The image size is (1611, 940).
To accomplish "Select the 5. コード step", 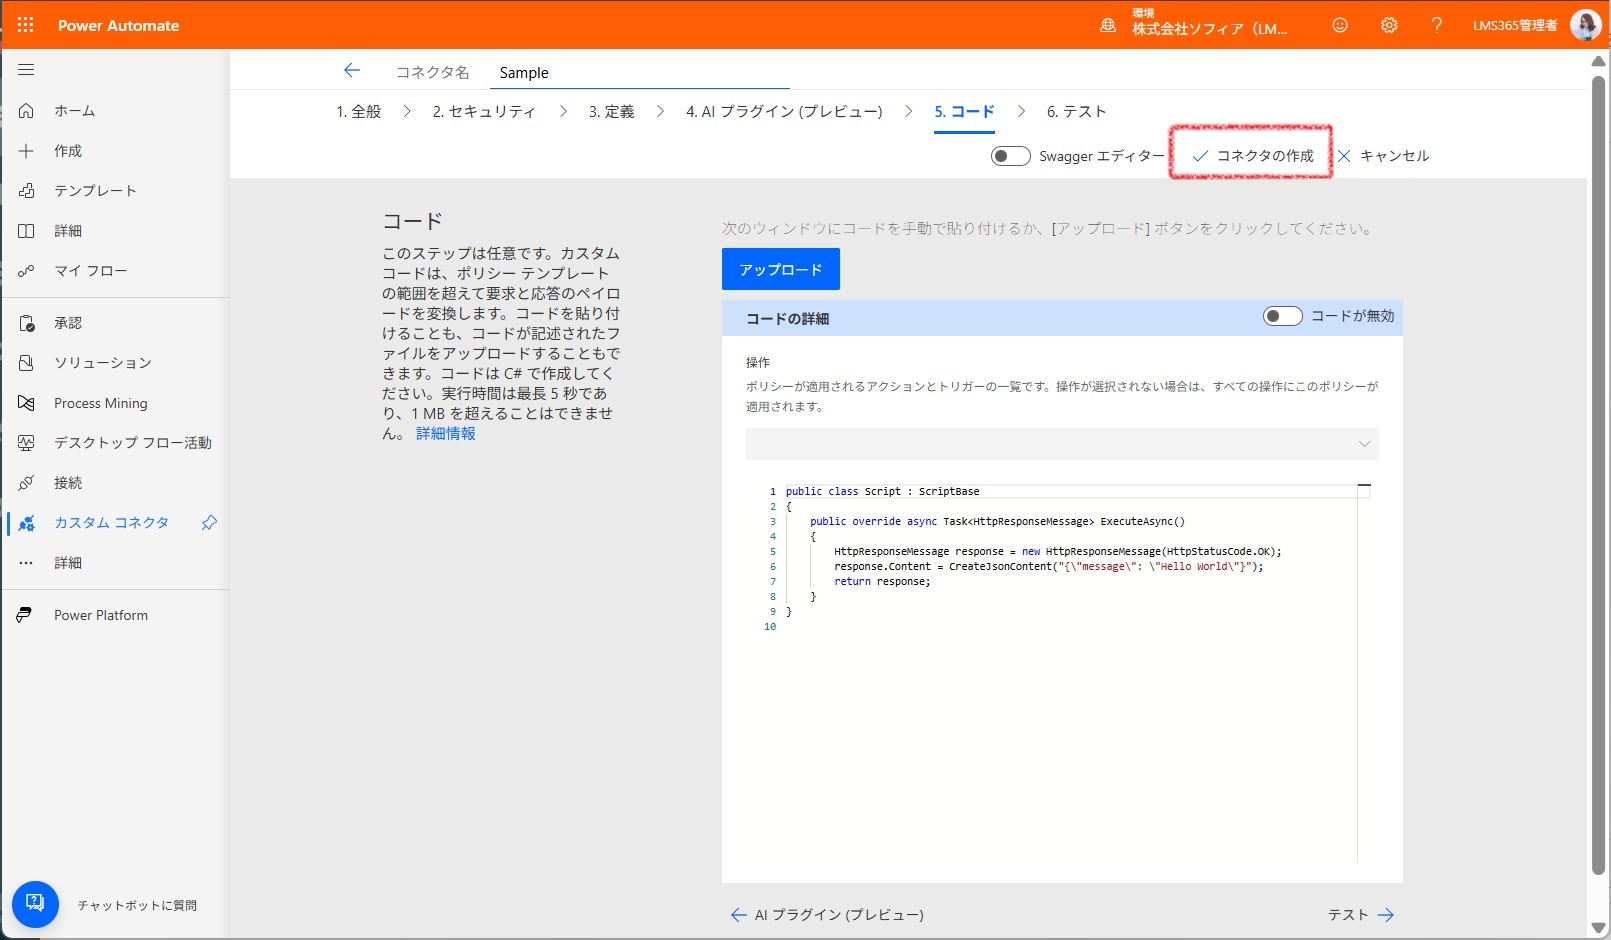I will pos(965,112).
